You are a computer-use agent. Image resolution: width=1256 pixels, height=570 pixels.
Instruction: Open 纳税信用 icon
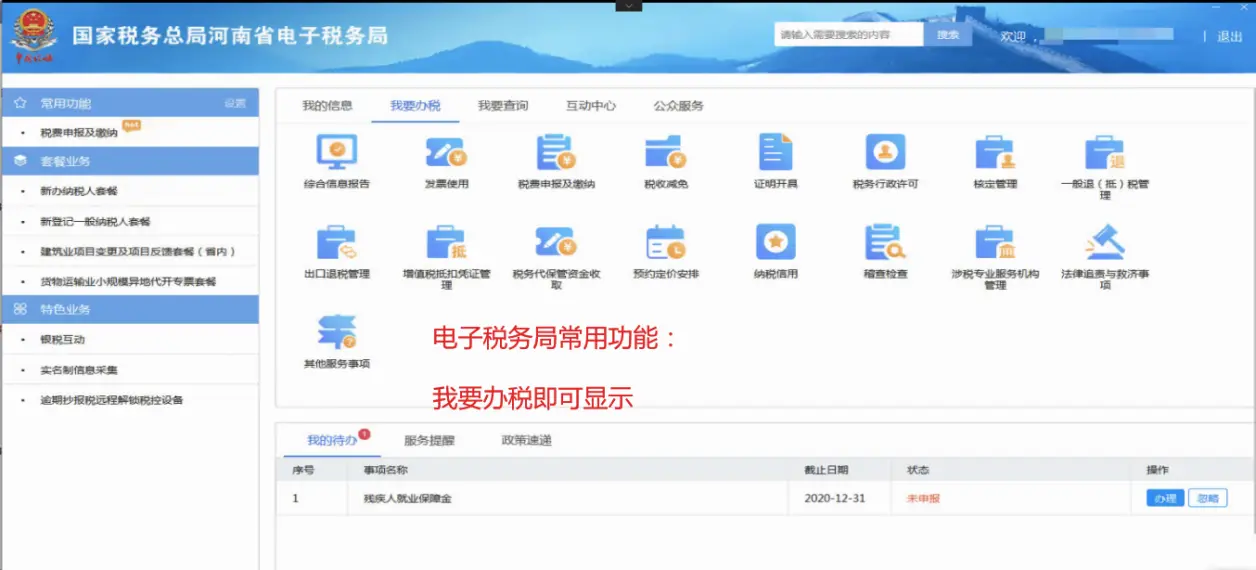776,243
